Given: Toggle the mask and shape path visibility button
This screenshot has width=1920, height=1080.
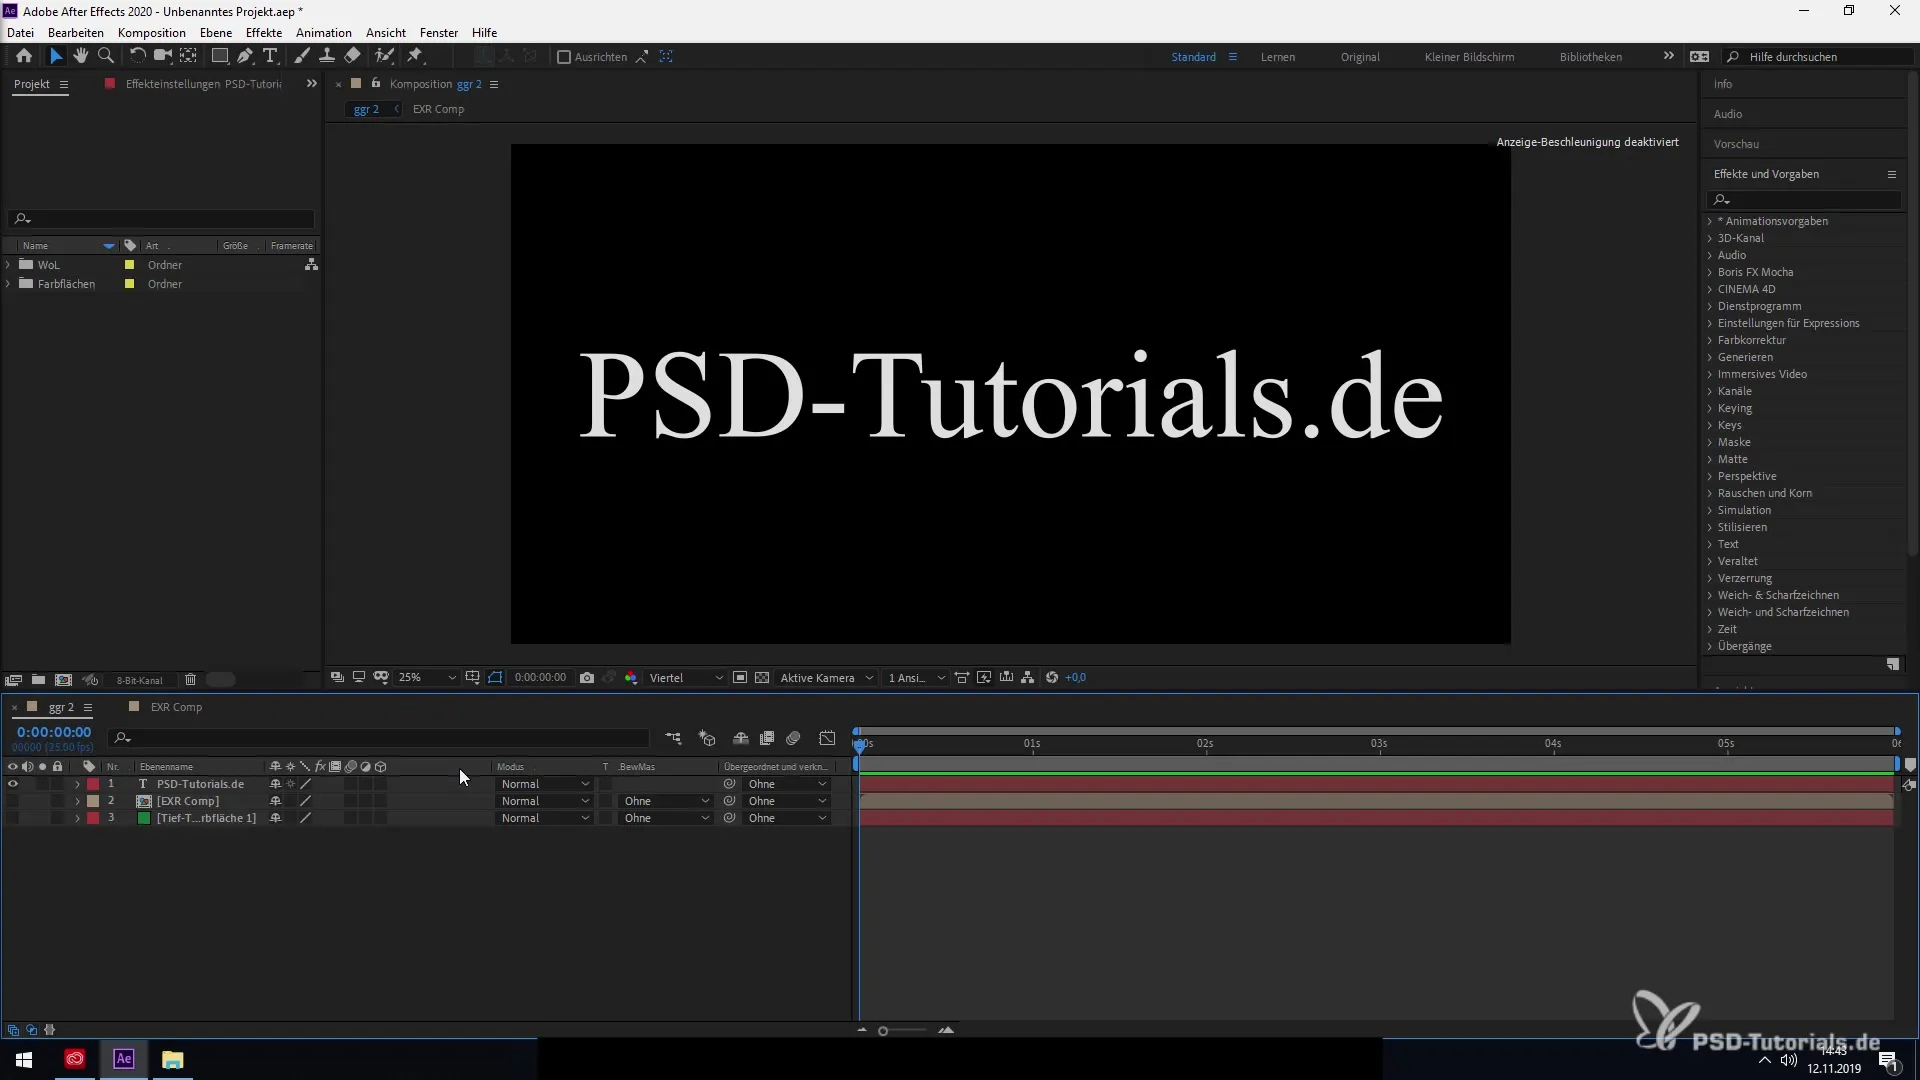Looking at the screenshot, I should [496, 678].
